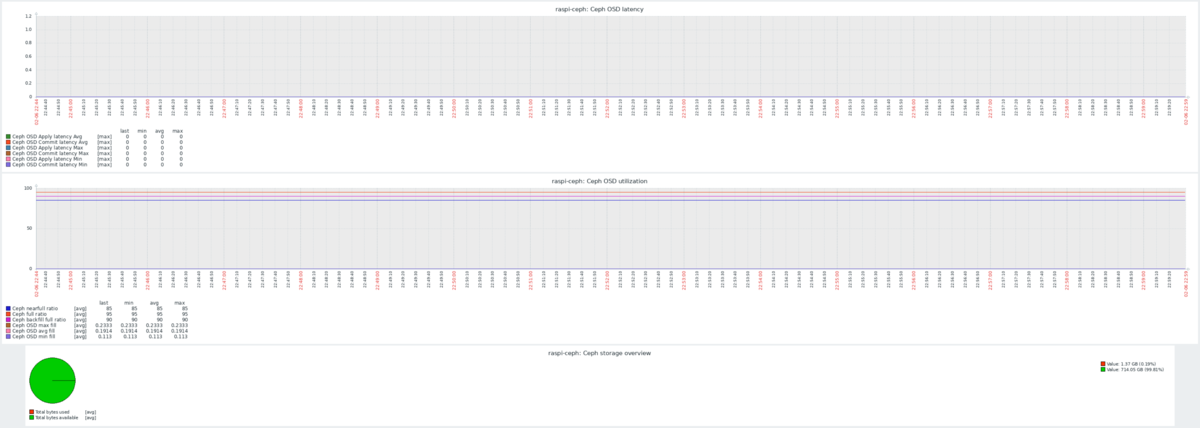This screenshot has width=1200, height=428.
Task: Click the 'Total bytes available' legend label
Action: (x=57, y=418)
